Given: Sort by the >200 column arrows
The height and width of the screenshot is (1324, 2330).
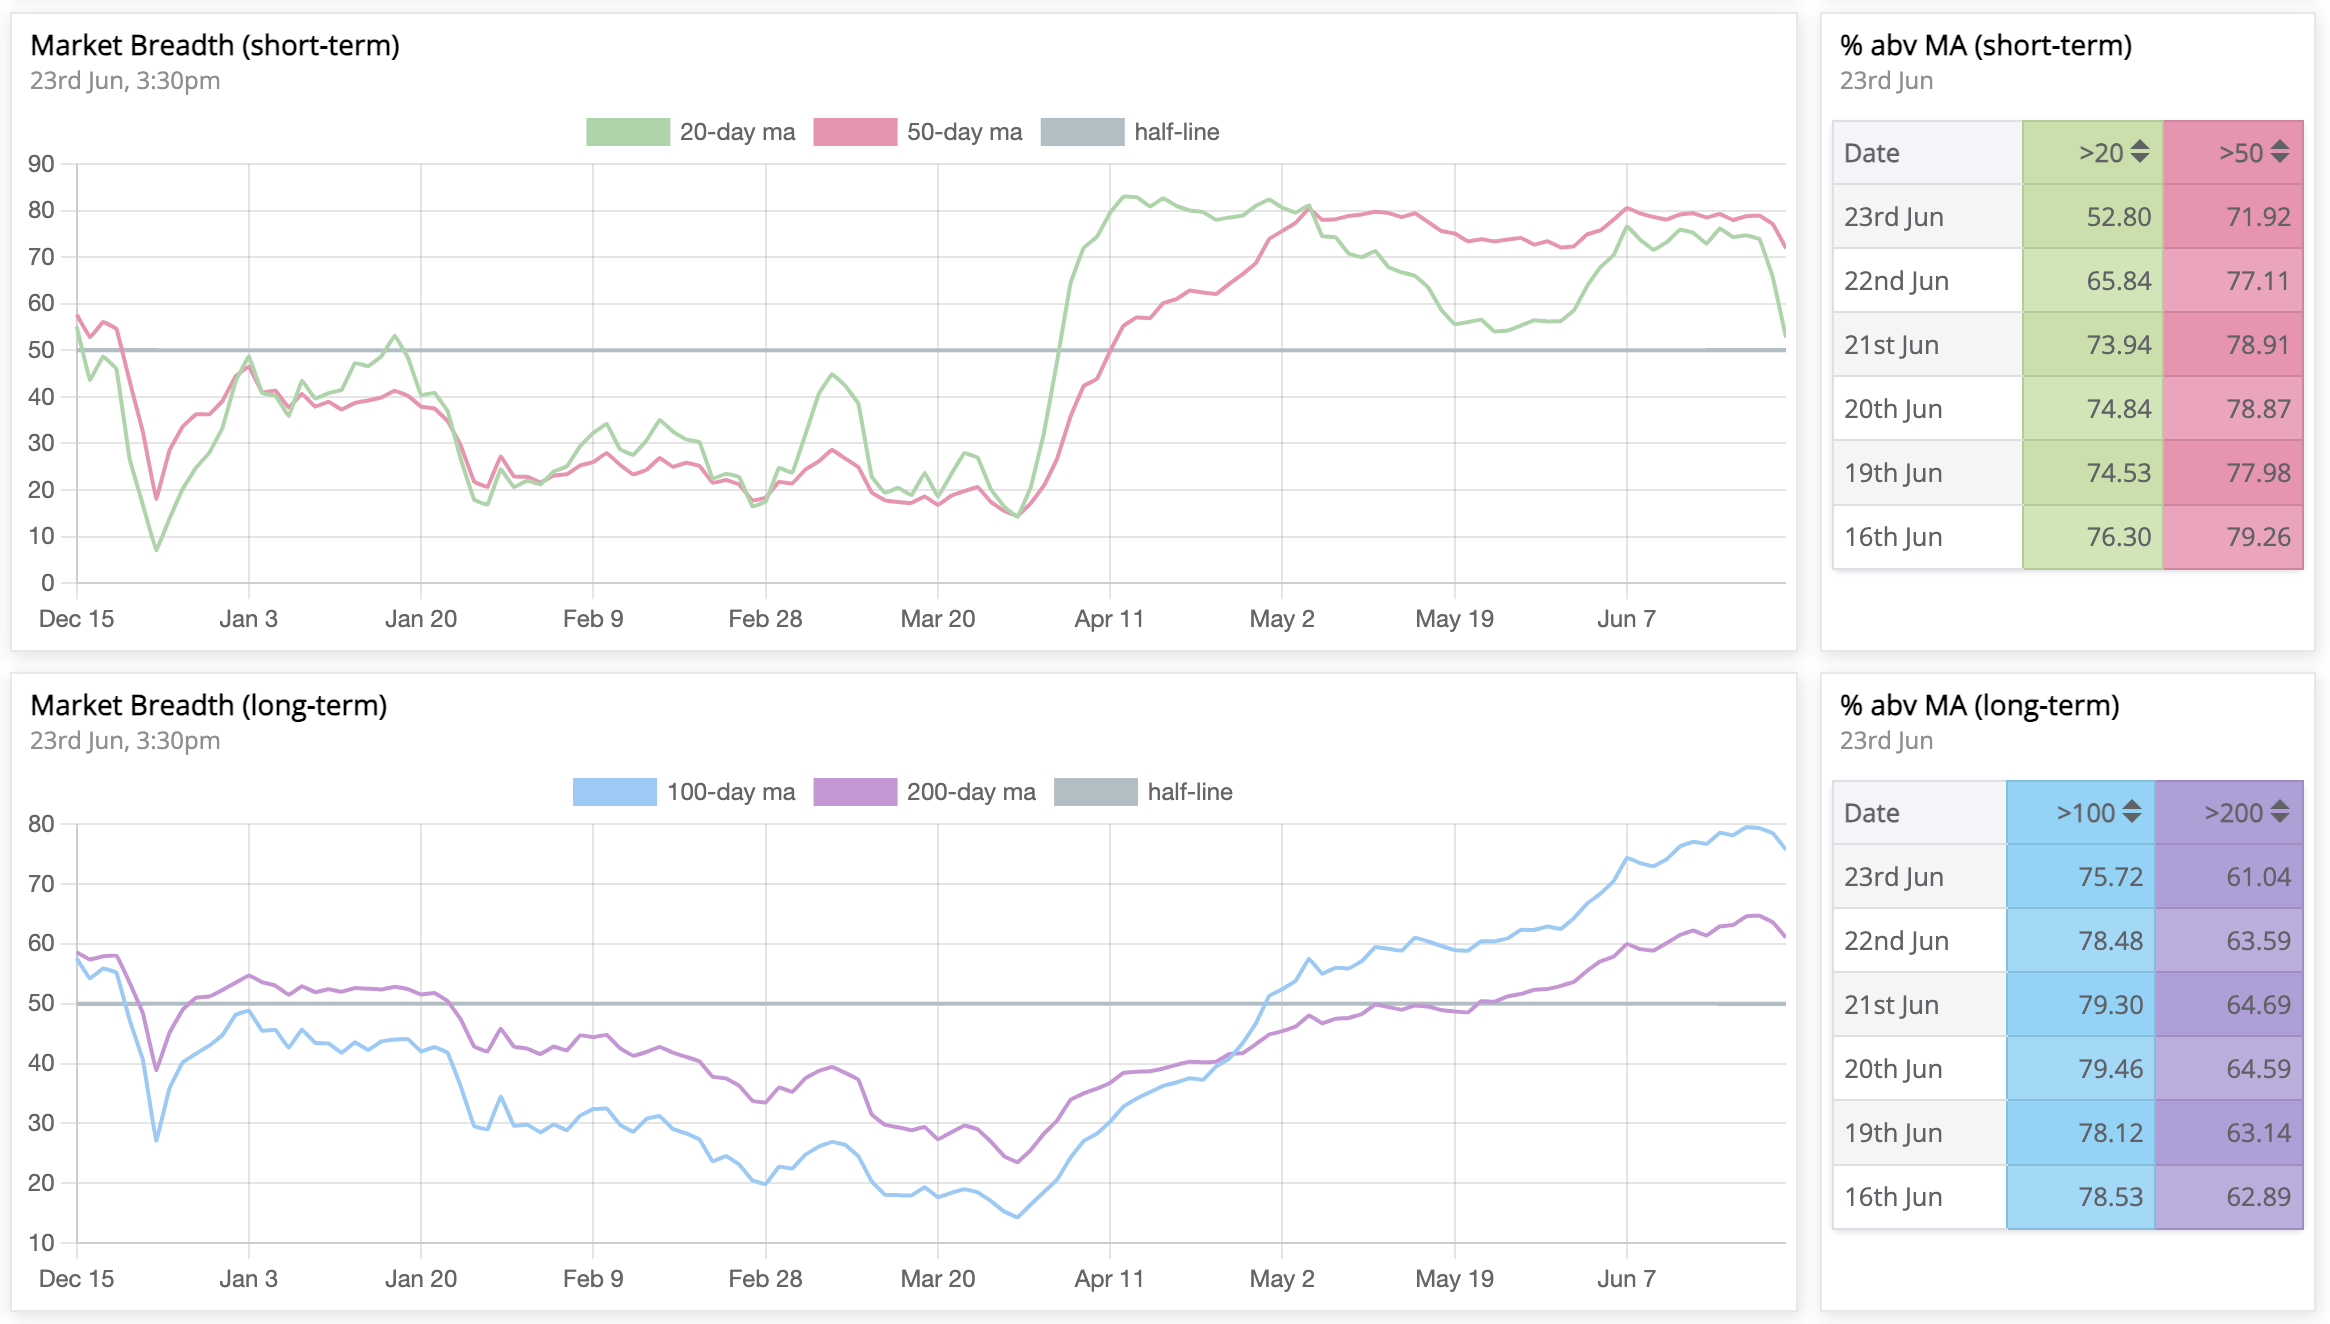Looking at the screenshot, I should click(2279, 812).
